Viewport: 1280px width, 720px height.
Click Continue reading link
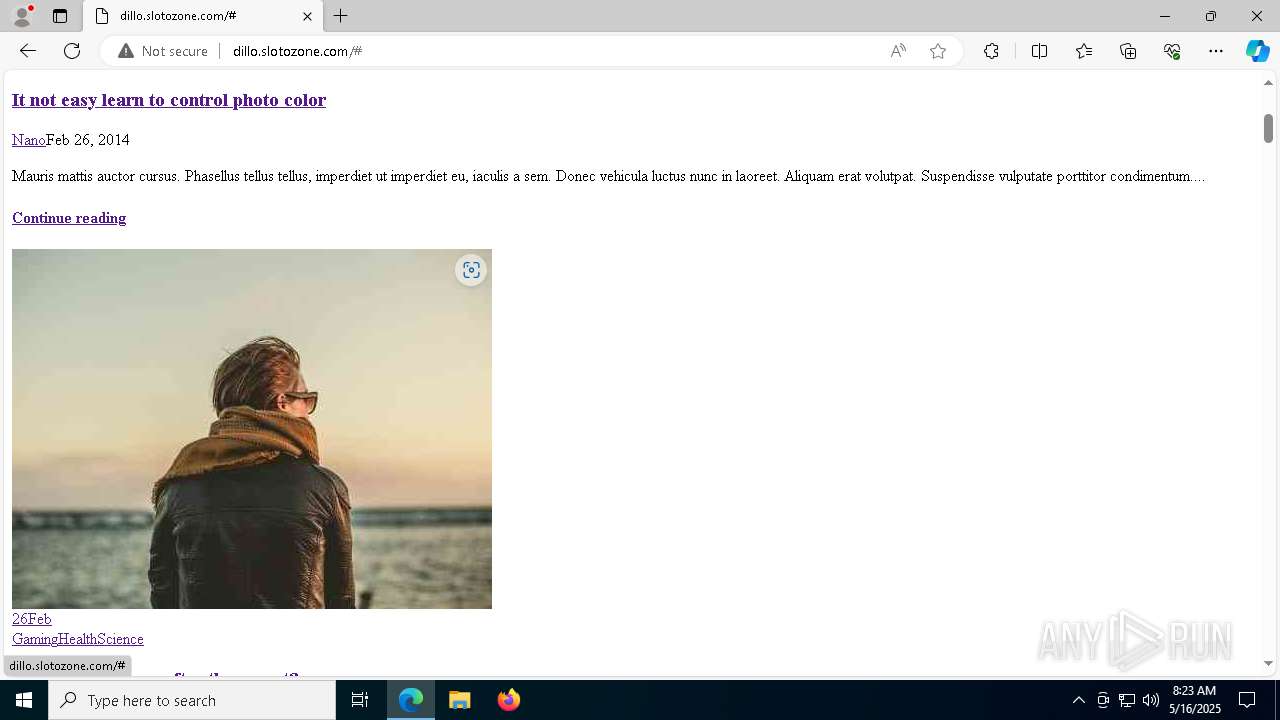69,218
